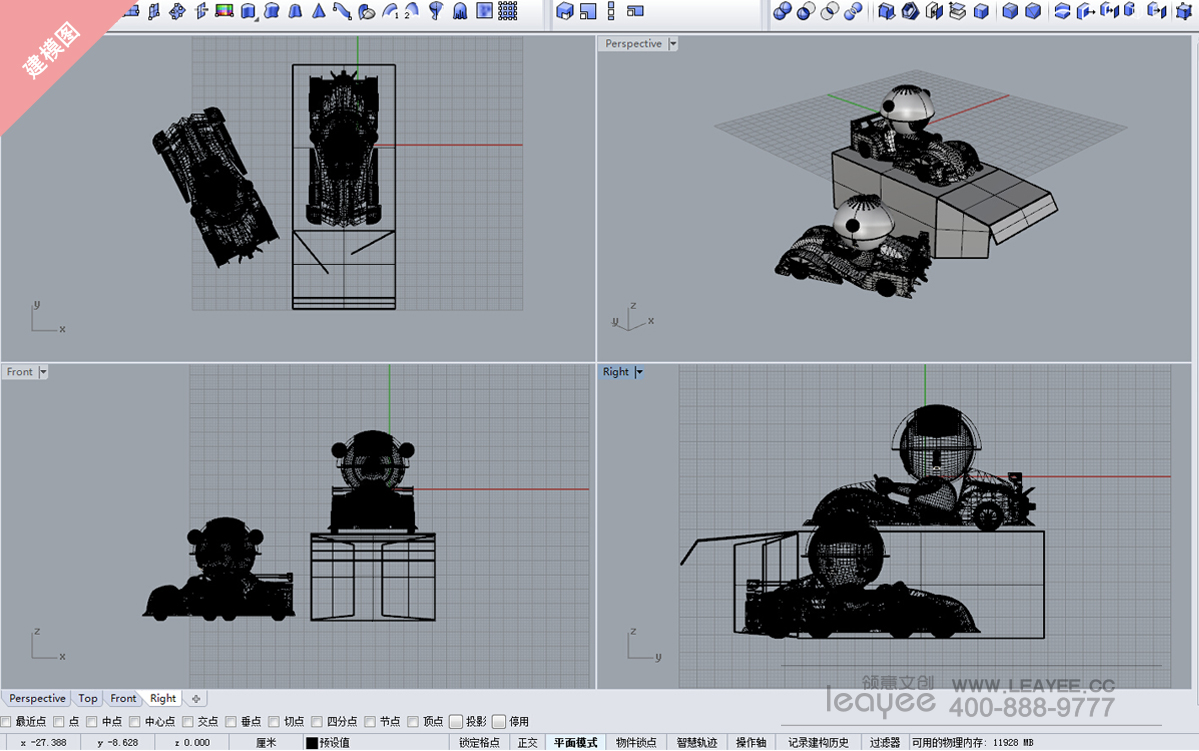Enable the 最近点 osnap checkbox

[7, 721]
